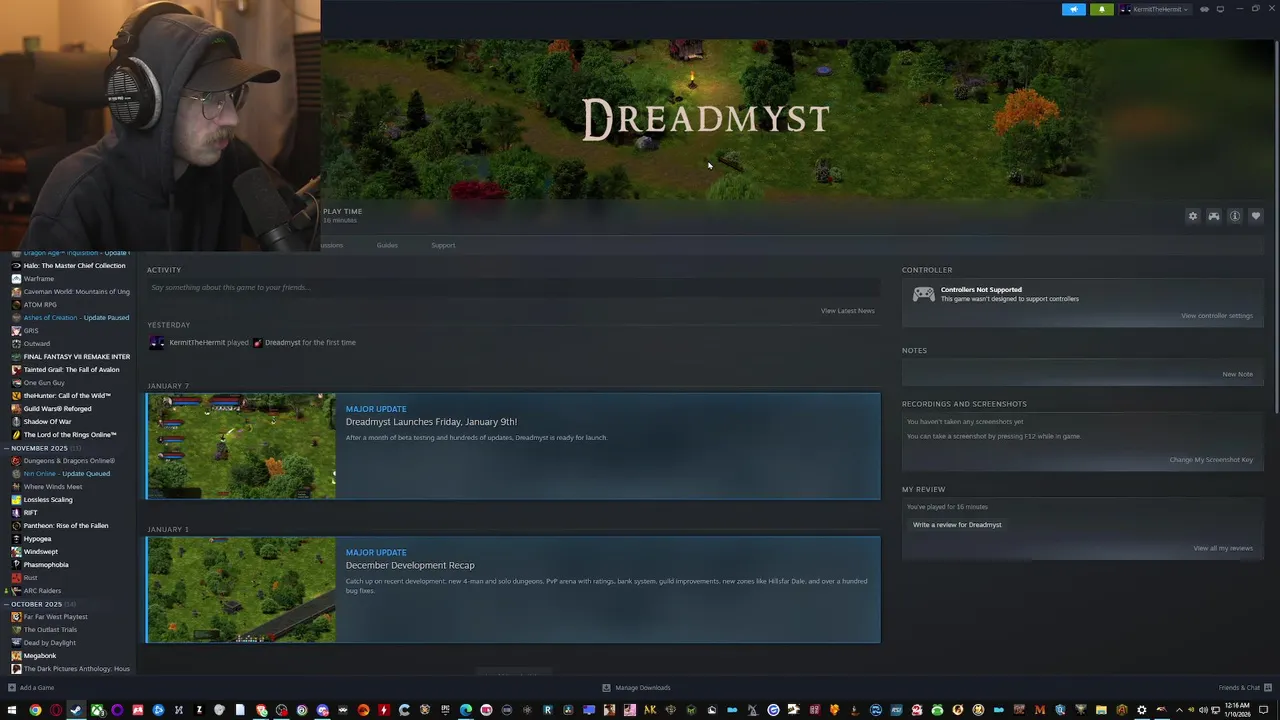Screen dimensions: 1280x720
Task: Select Shadow Of War in library
Action: pyautogui.click(x=47, y=421)
